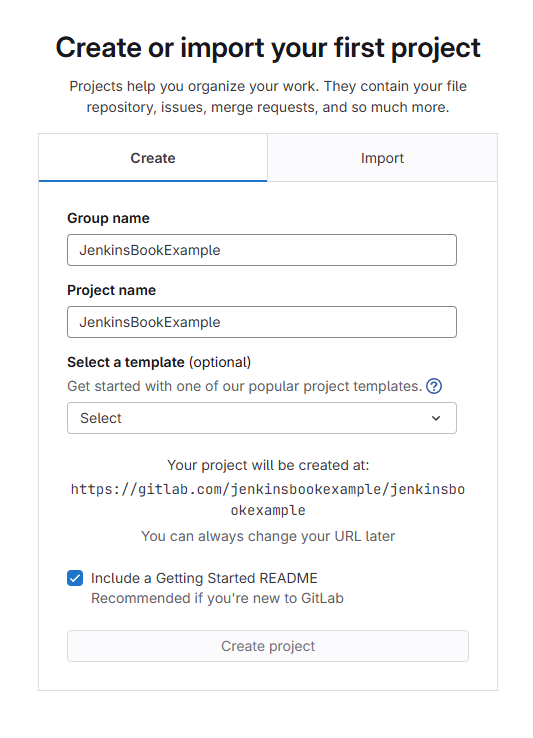Click the 'Create or import your first project' heading
This screenshot has width=533, height=738.
click(268, 48)
